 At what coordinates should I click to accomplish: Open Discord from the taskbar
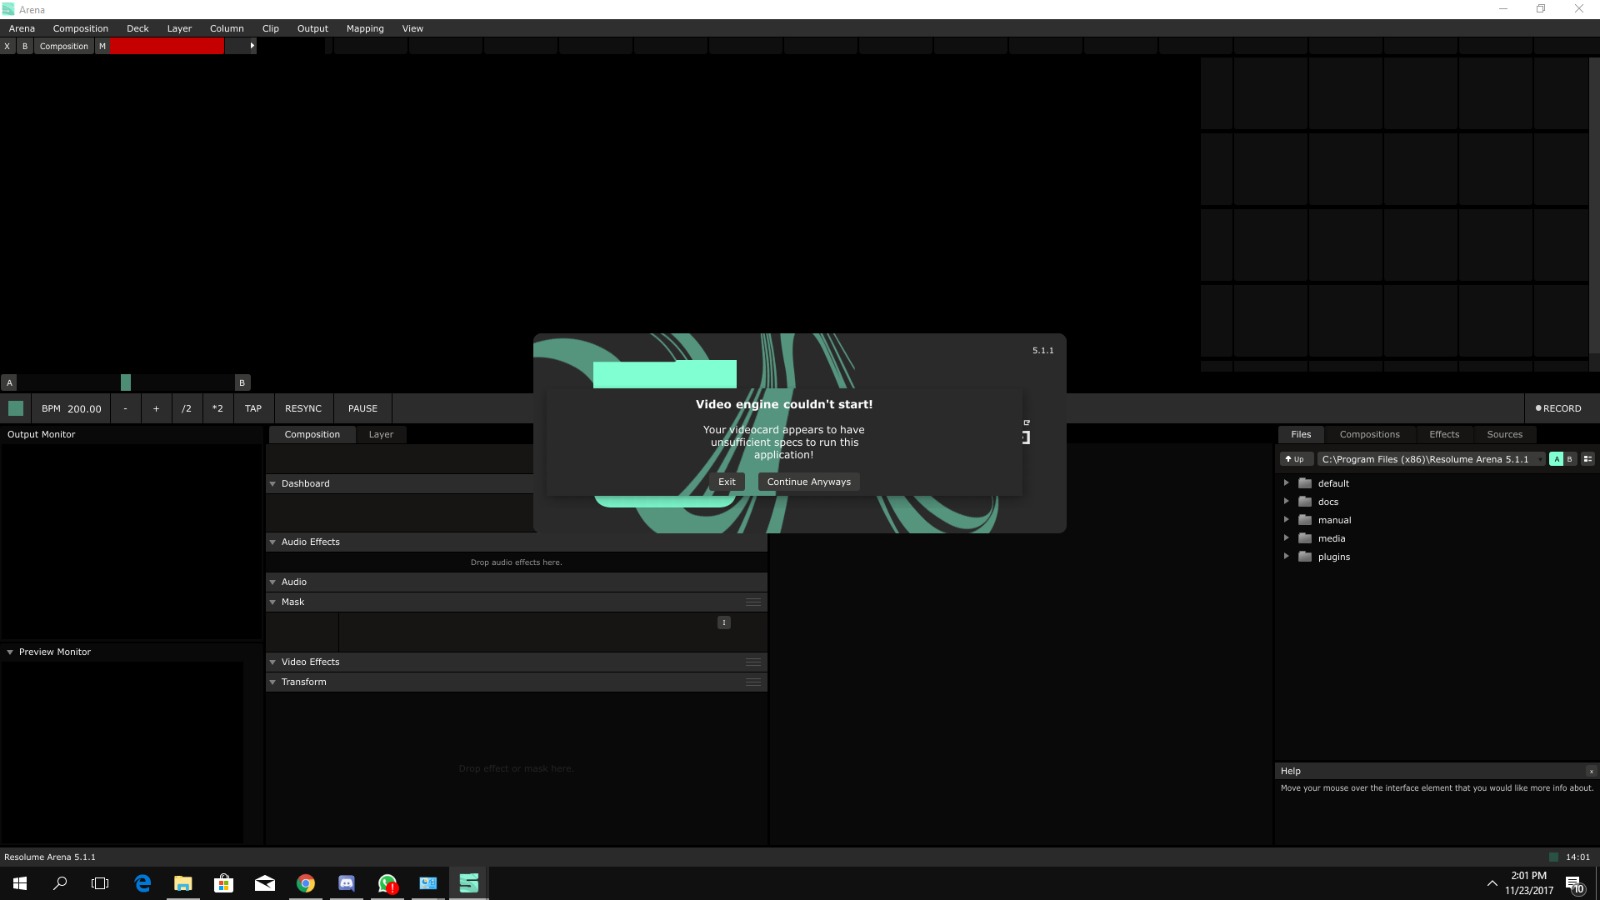coord(346,883)
